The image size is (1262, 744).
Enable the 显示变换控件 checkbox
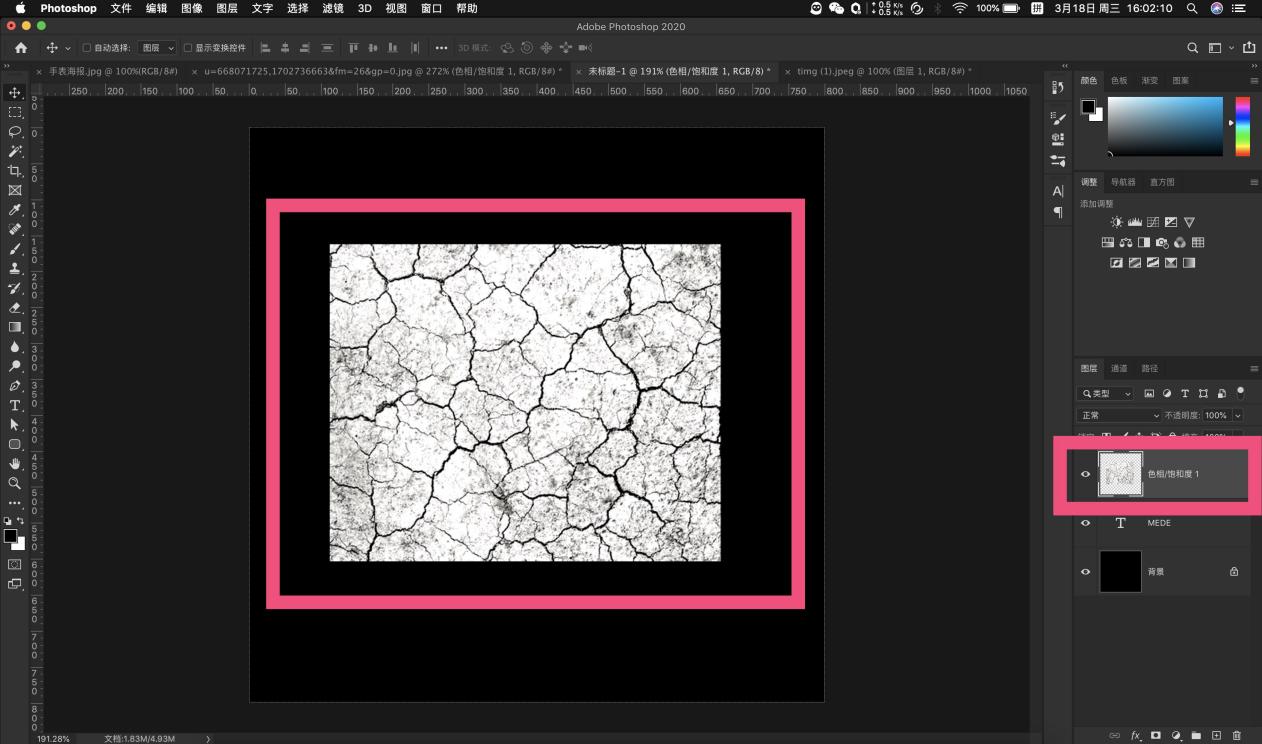pos(188,48)
